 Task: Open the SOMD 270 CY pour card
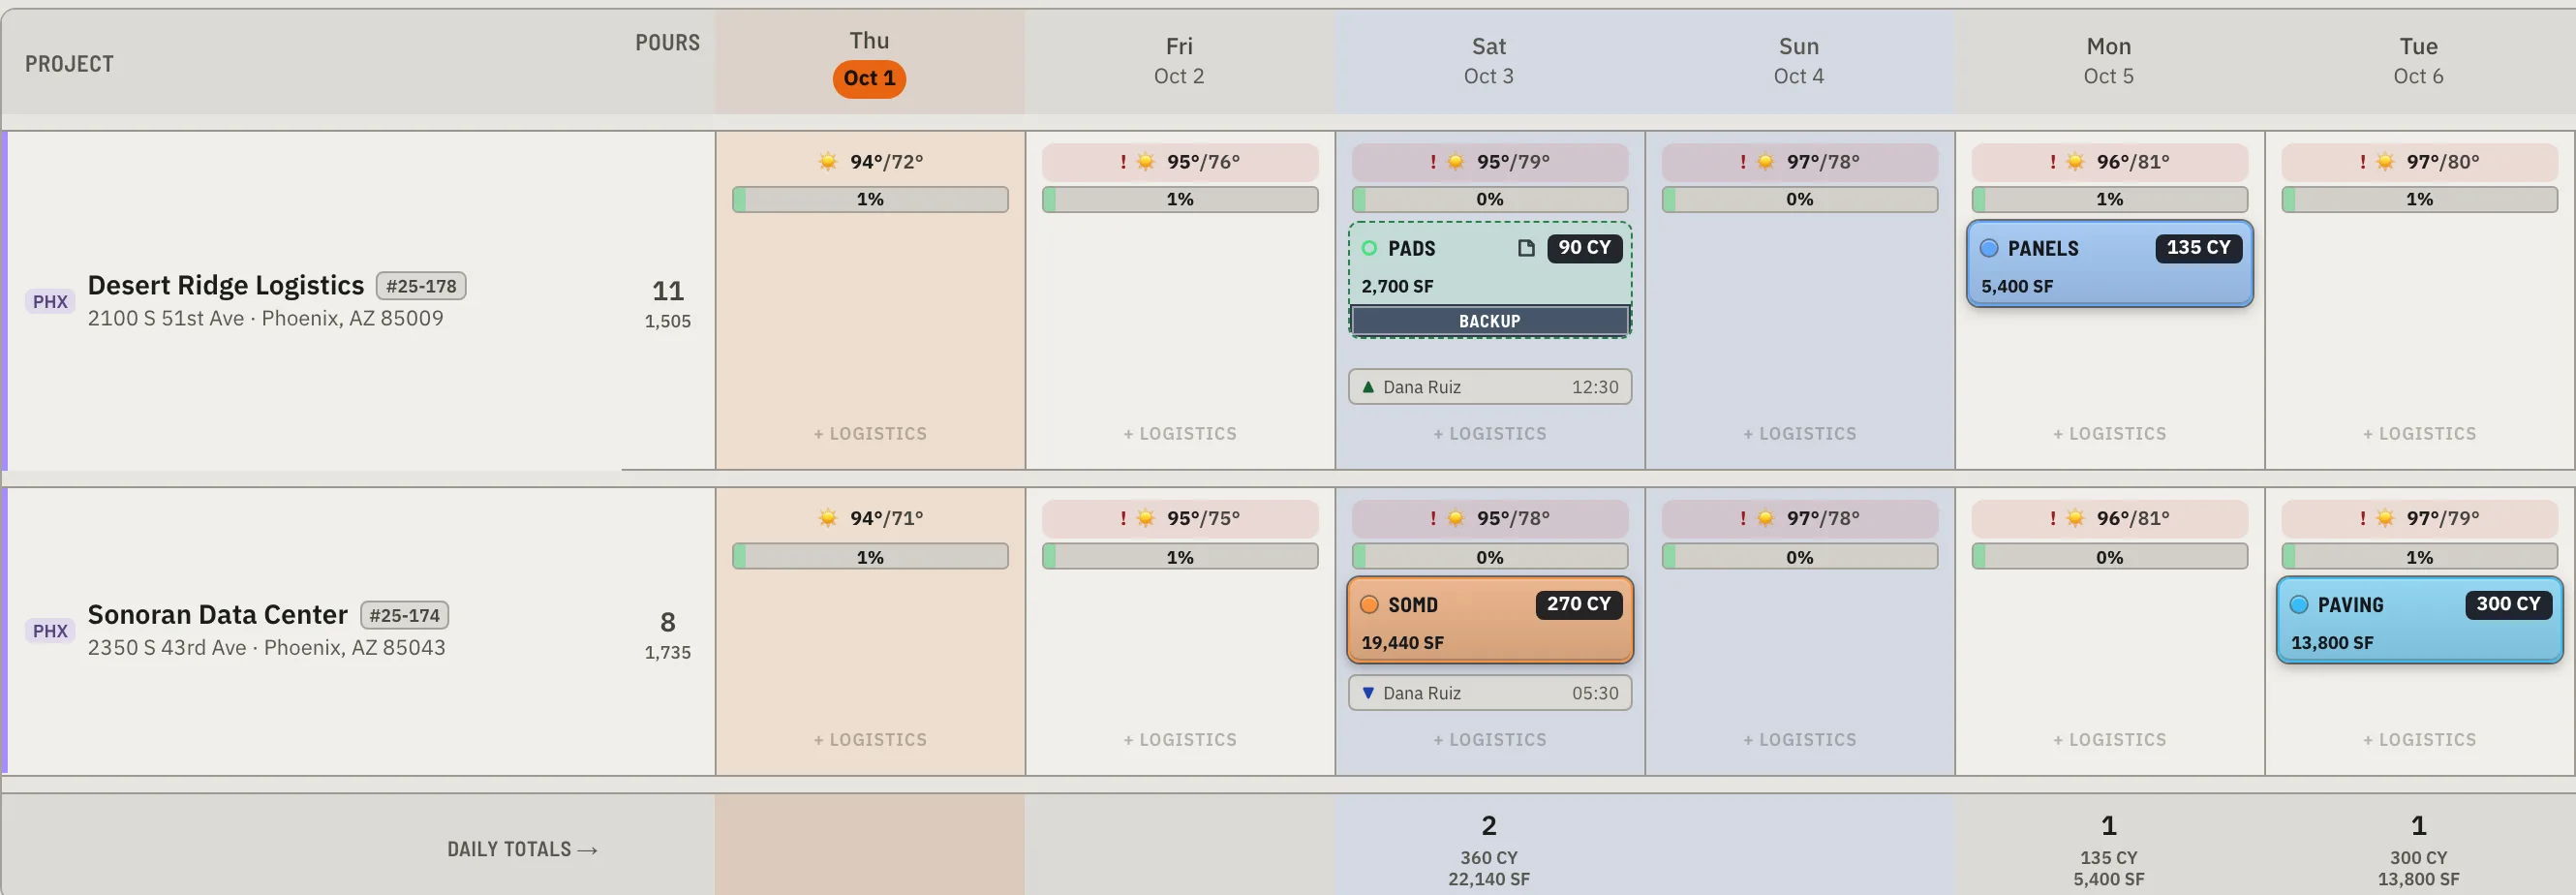1490,620
